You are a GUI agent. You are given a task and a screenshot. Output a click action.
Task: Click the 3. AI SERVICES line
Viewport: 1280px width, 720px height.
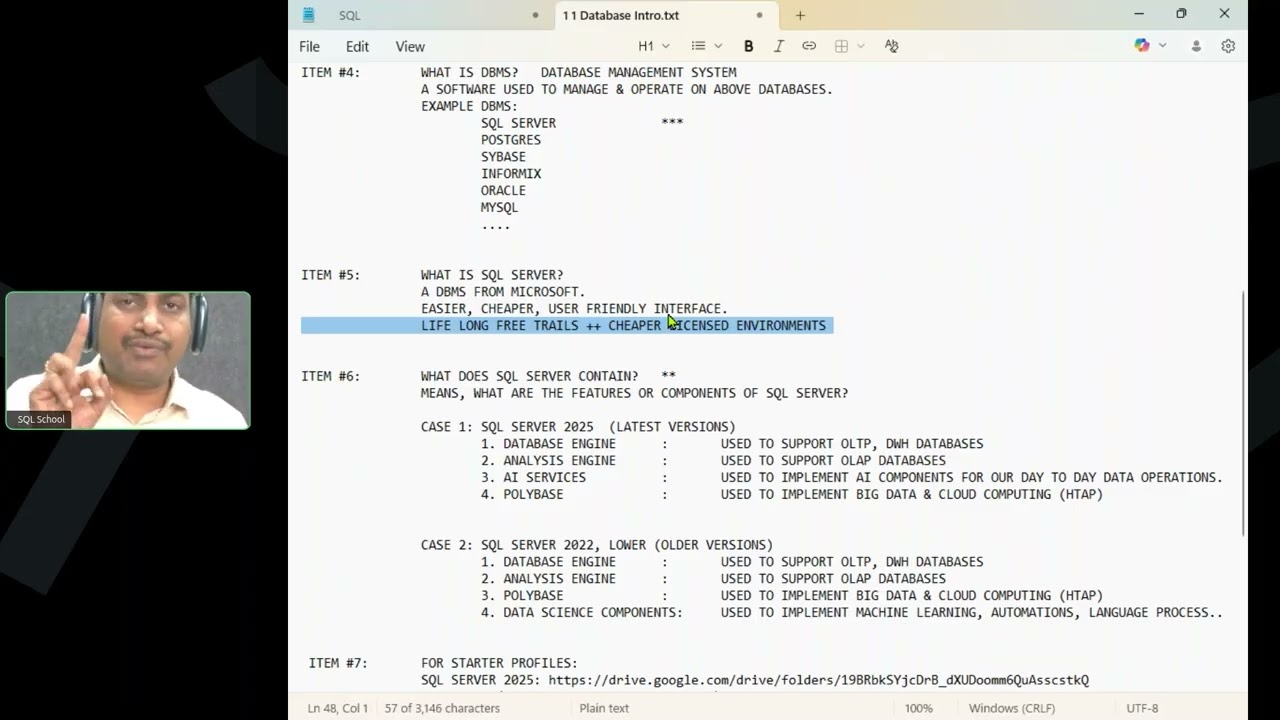point(852,477)
